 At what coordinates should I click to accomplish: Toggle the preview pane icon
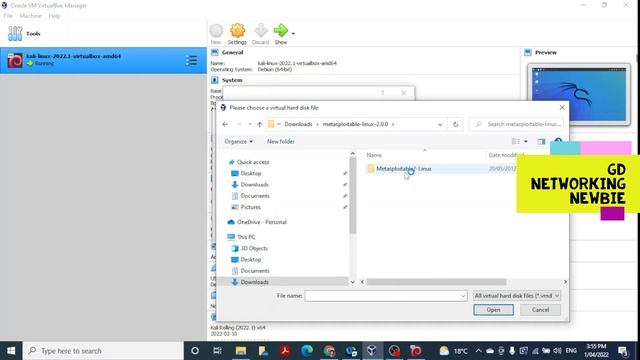coord(541,142)
